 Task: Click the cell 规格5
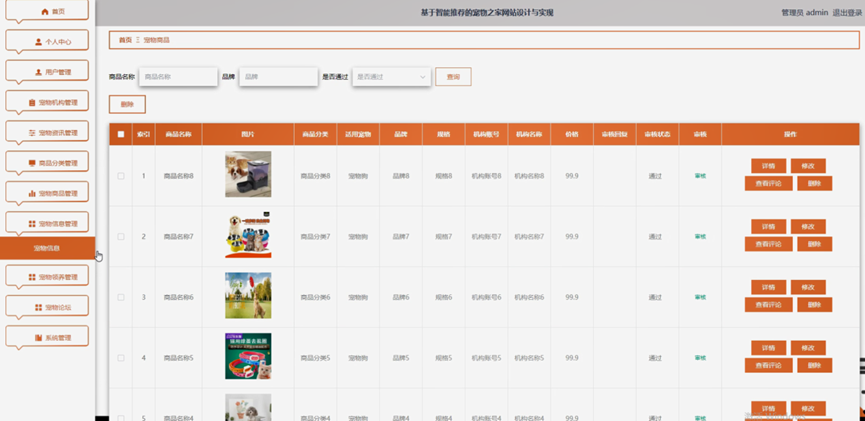444,358
